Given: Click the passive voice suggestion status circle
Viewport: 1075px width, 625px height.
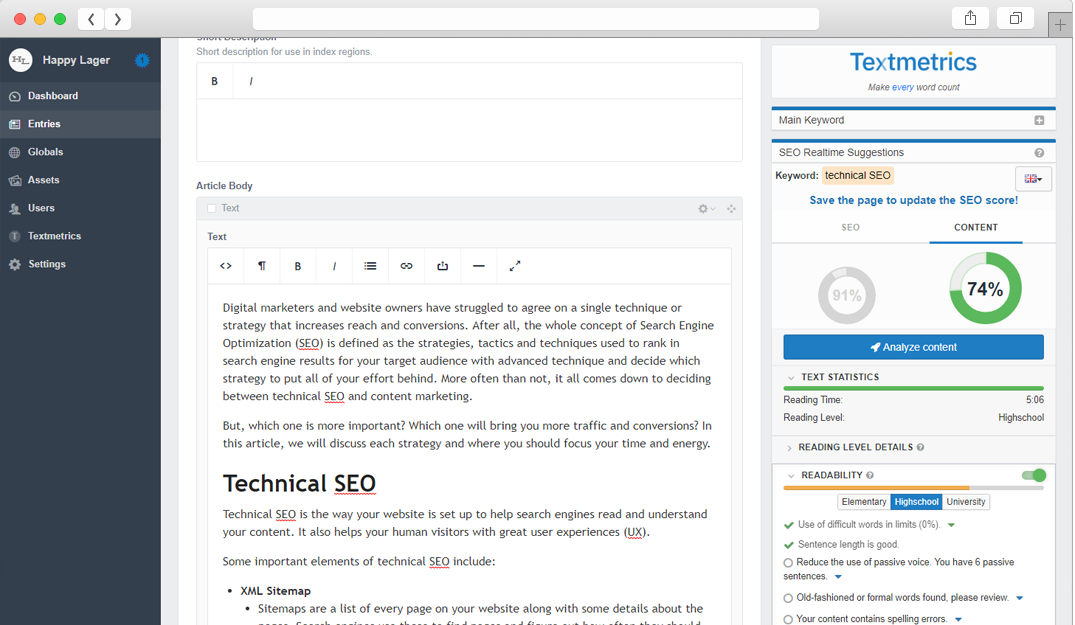Looking at the screenshot, I should pos(788,563).
